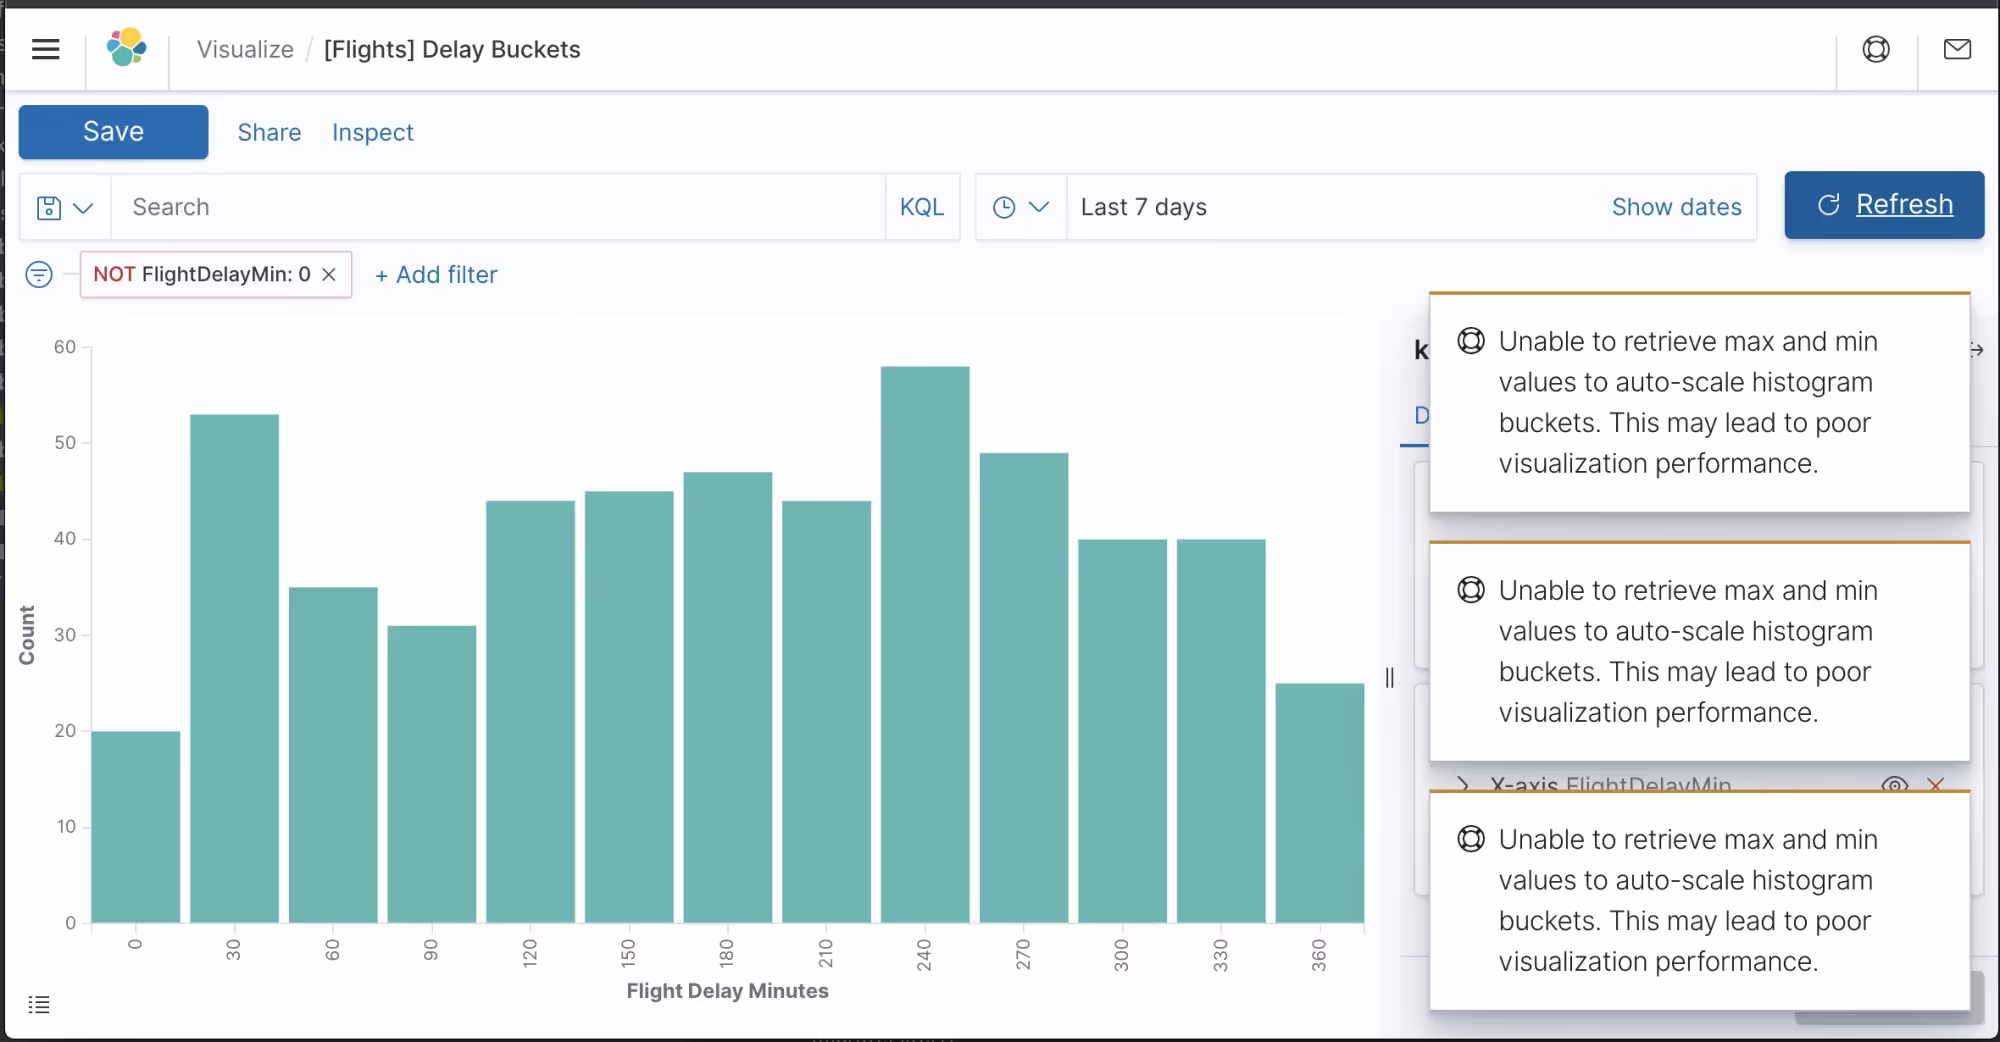Toggle the chart legend list icon
2000x1042 pixels.
click(x=39, y=1004)
